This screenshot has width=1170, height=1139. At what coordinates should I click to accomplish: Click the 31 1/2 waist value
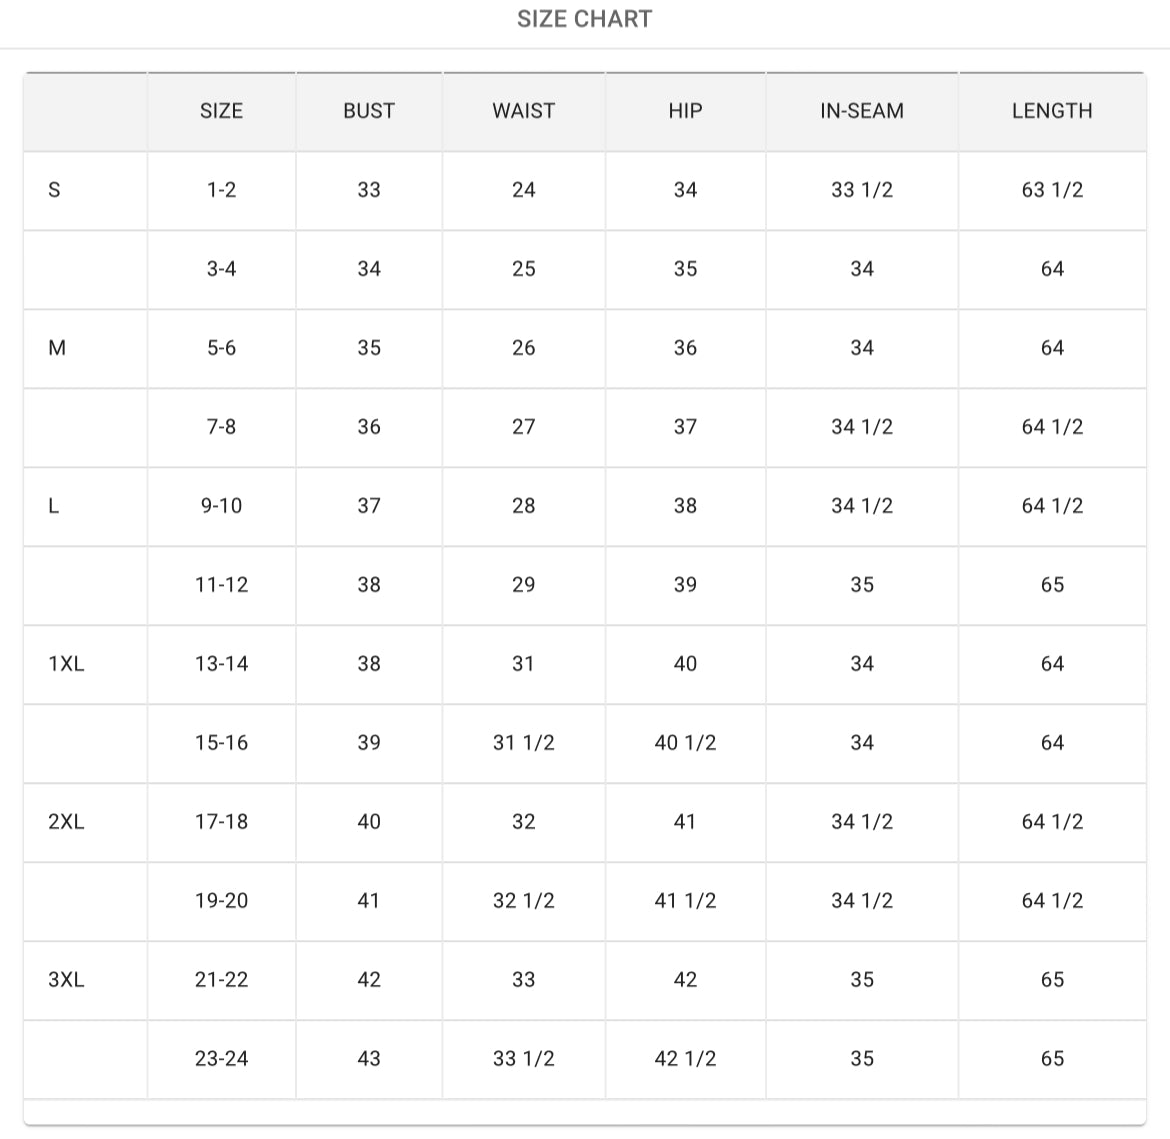523,743
